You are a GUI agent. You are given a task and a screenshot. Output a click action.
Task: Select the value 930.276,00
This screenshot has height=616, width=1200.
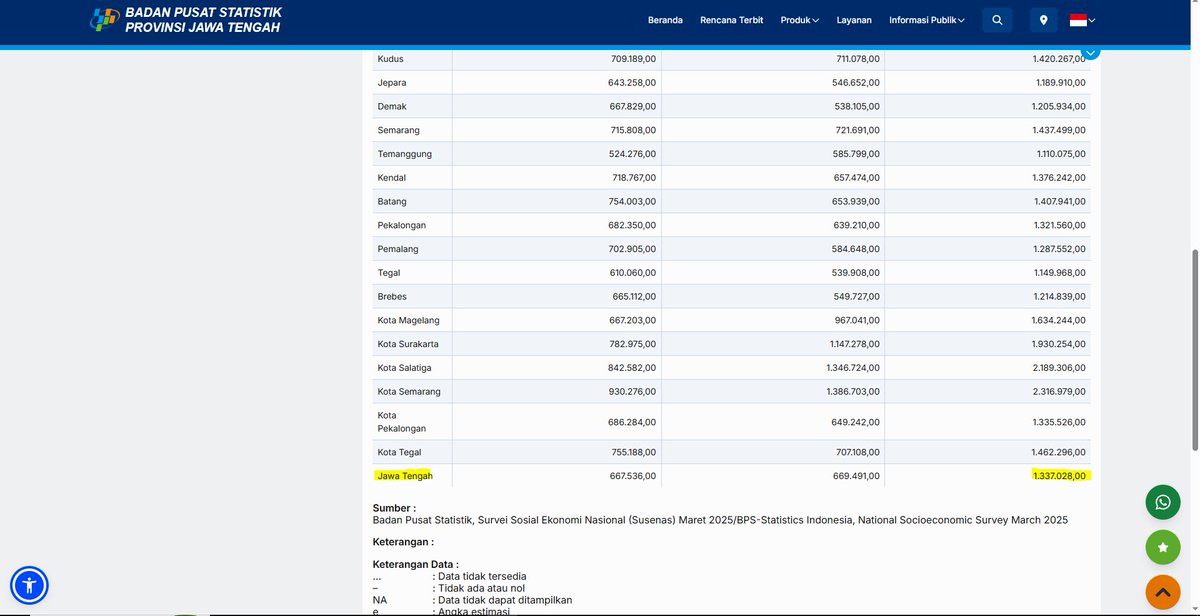tap(634, 392)
